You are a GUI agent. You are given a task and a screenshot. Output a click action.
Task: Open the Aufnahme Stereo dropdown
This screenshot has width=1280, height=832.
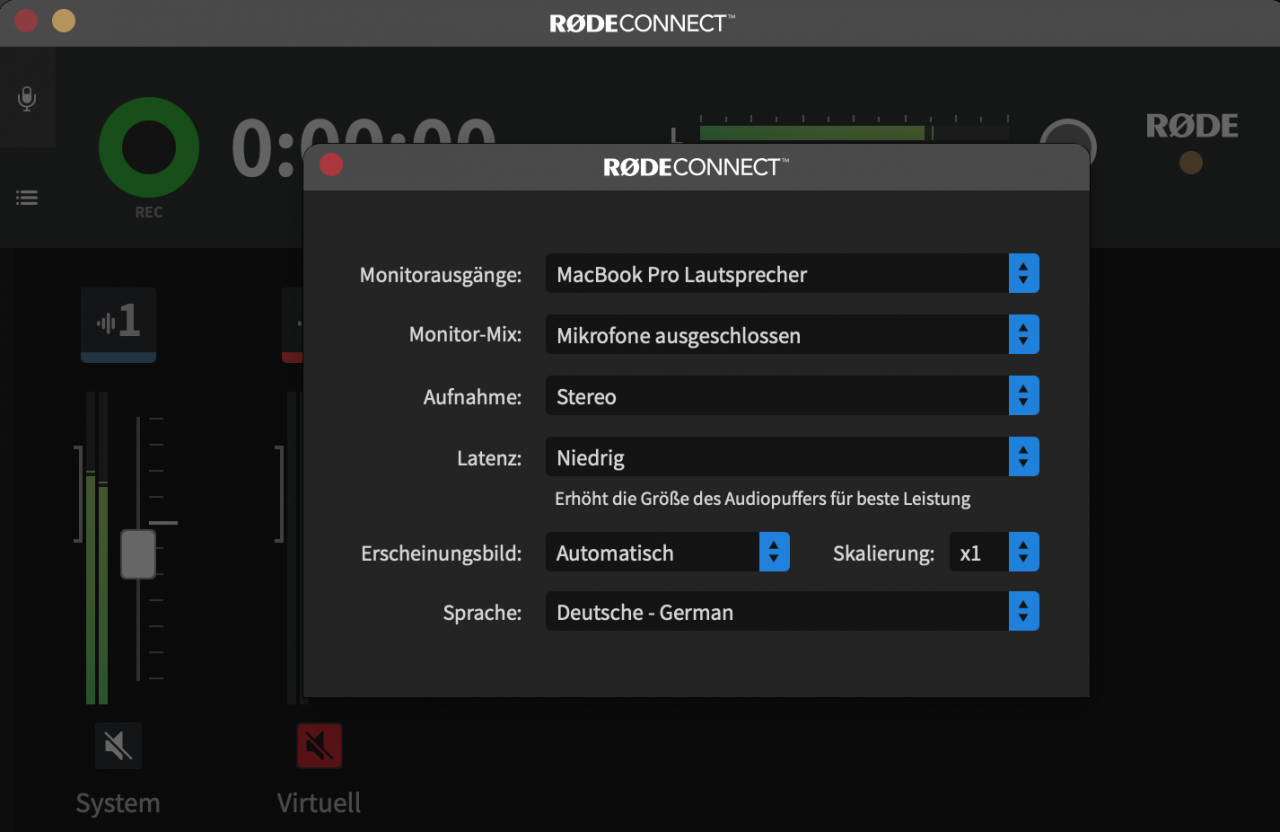point(792,396)
